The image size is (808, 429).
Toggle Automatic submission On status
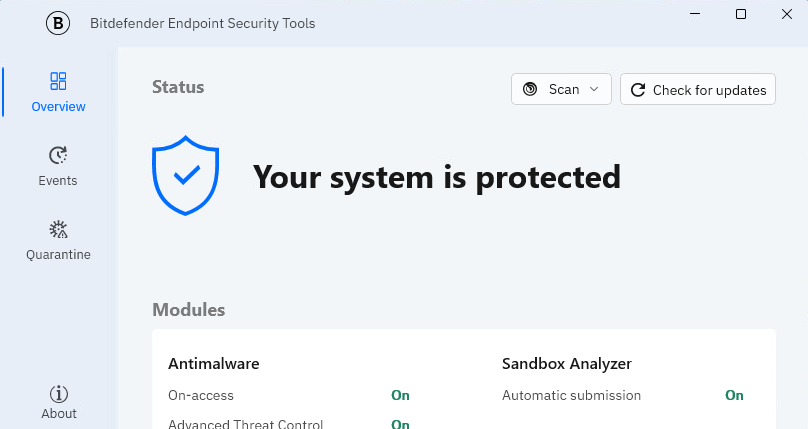tap(734, 395)
